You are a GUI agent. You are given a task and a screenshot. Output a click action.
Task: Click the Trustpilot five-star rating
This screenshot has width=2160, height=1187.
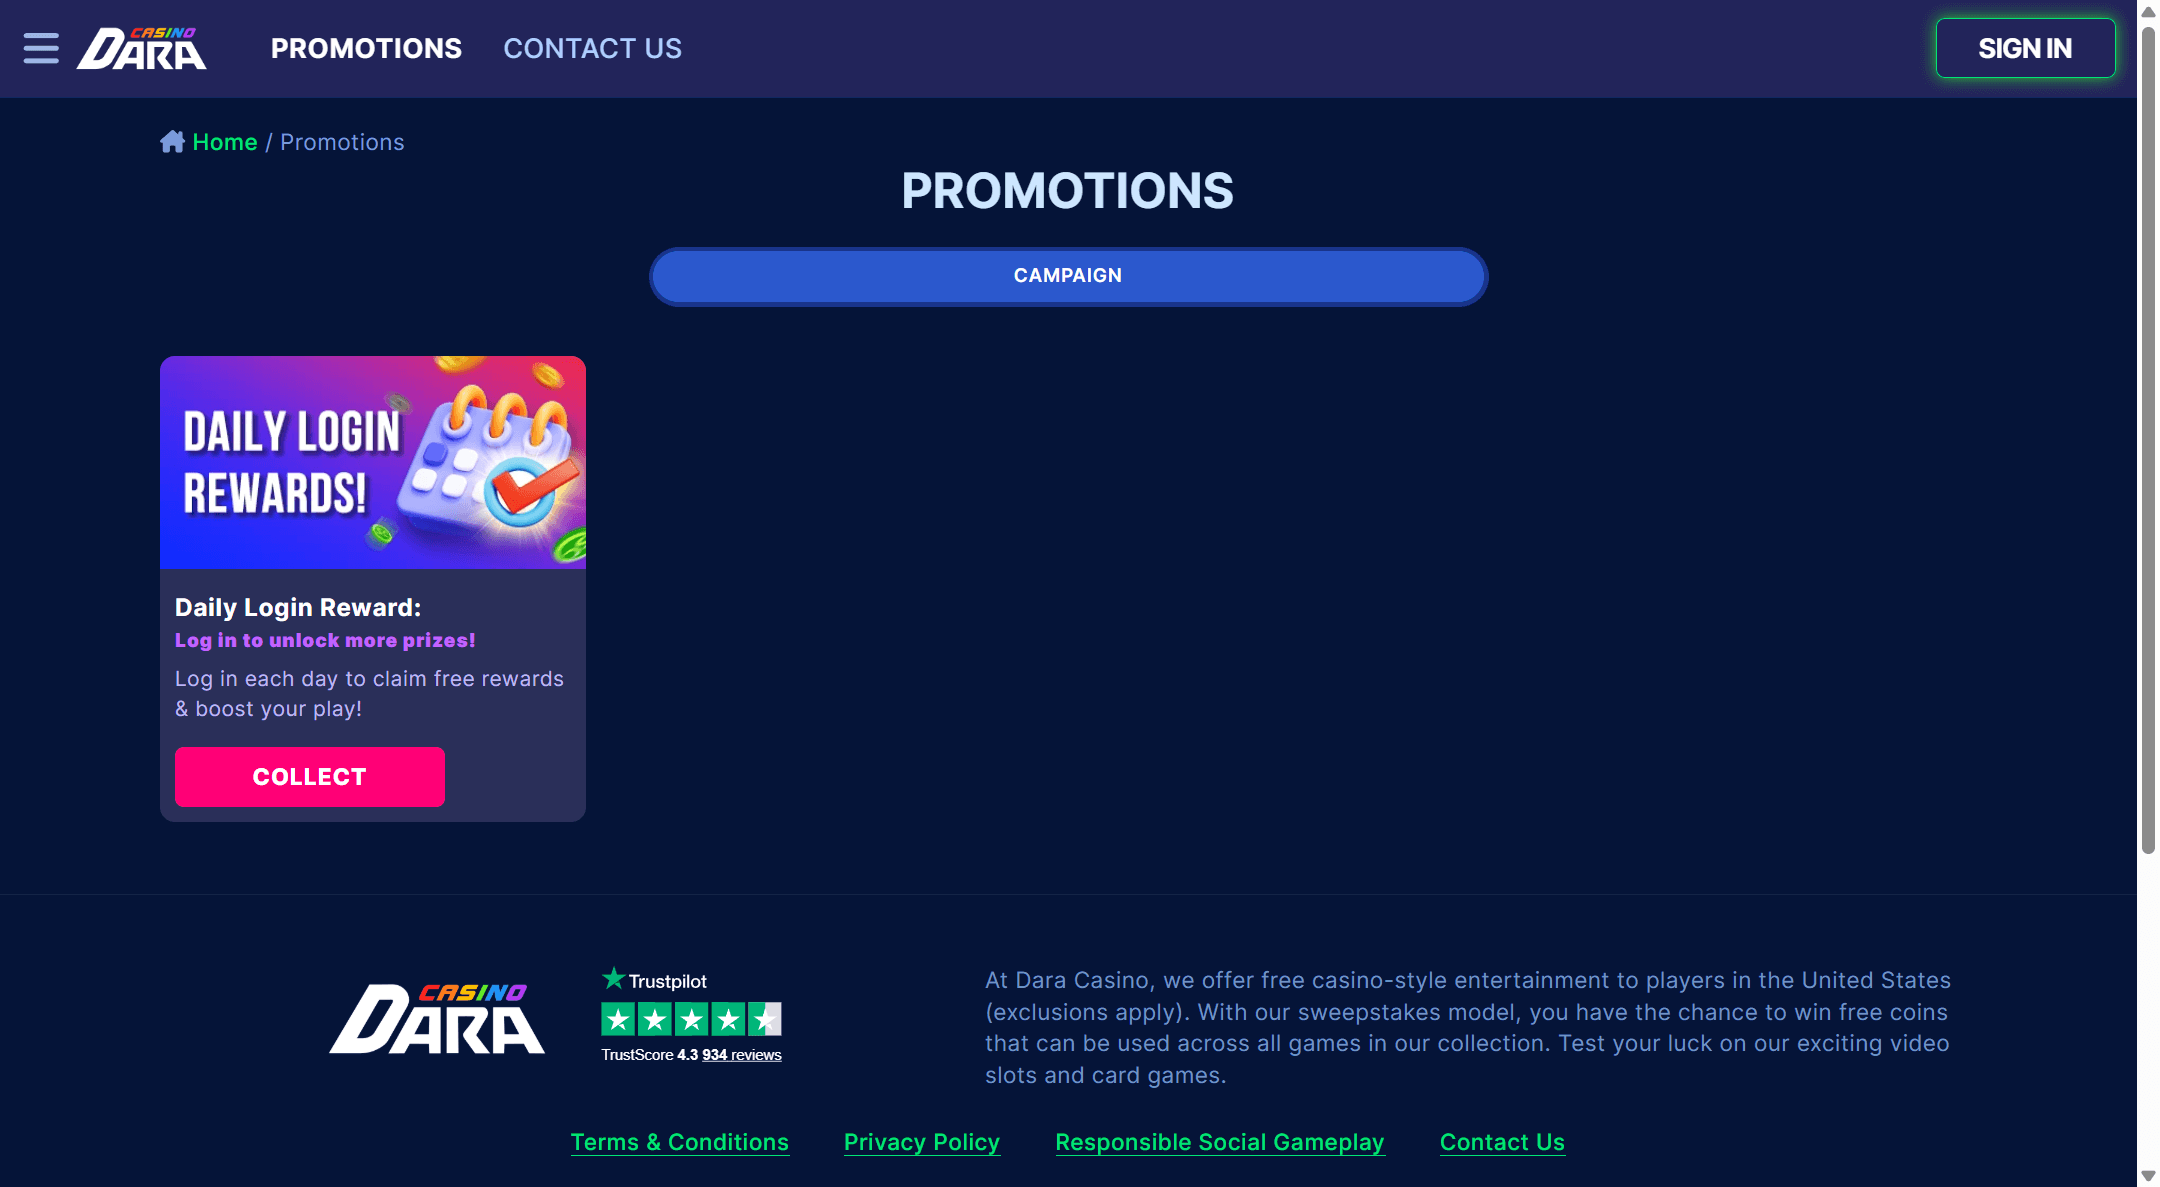coord(691,1020)
